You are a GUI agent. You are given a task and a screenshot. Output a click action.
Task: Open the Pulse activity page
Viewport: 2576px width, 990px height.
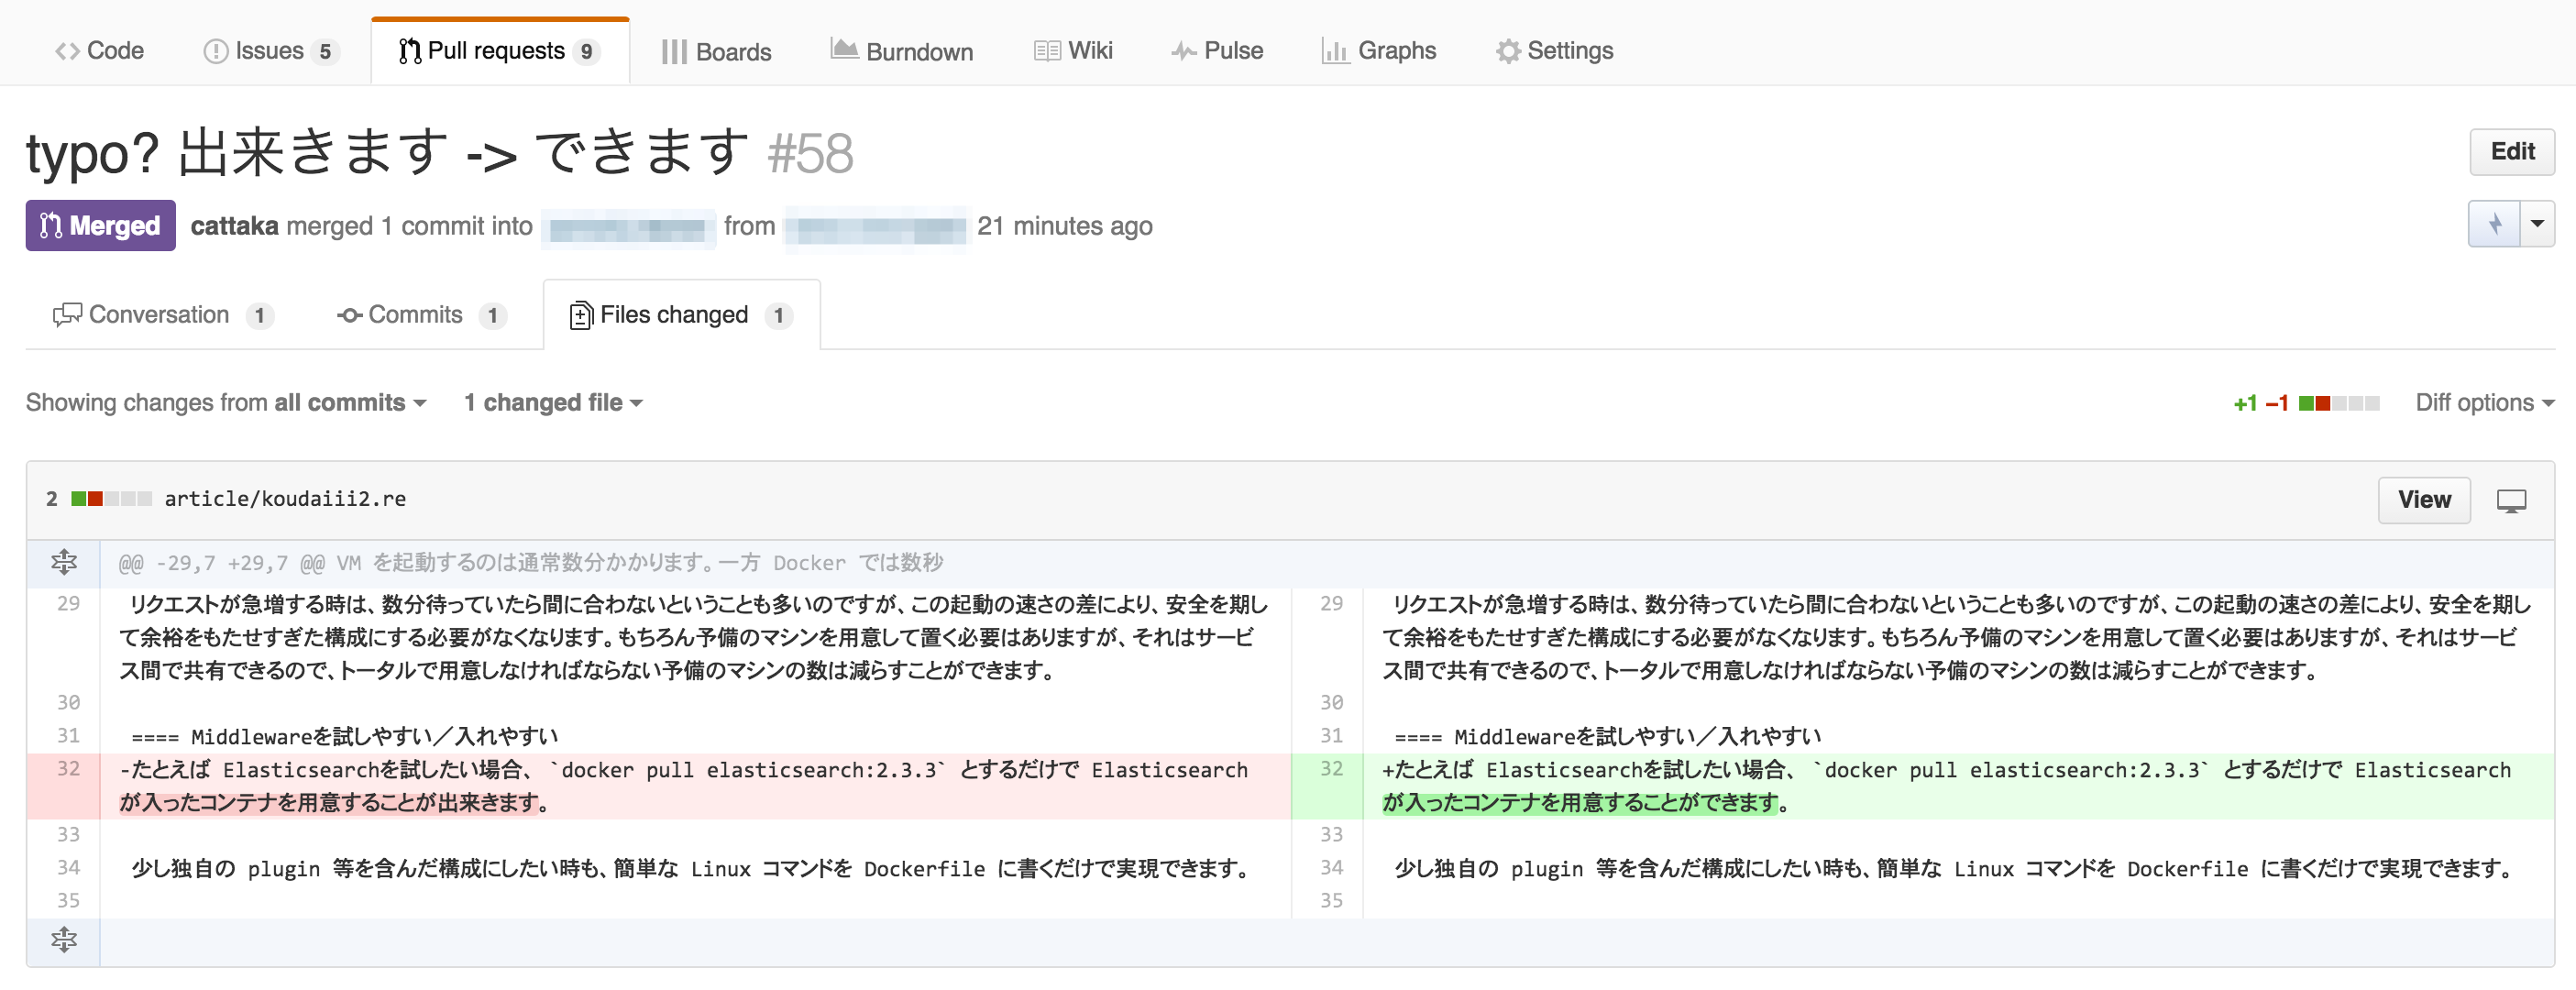(x=1217, y=51)
